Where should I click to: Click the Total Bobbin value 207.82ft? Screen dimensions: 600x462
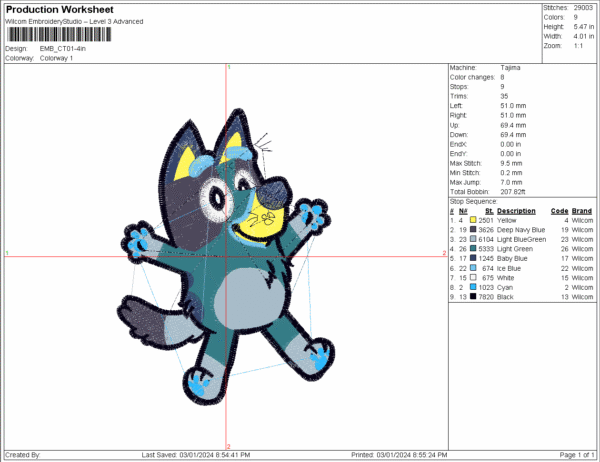pyautogui.click(x=512, y=192)
